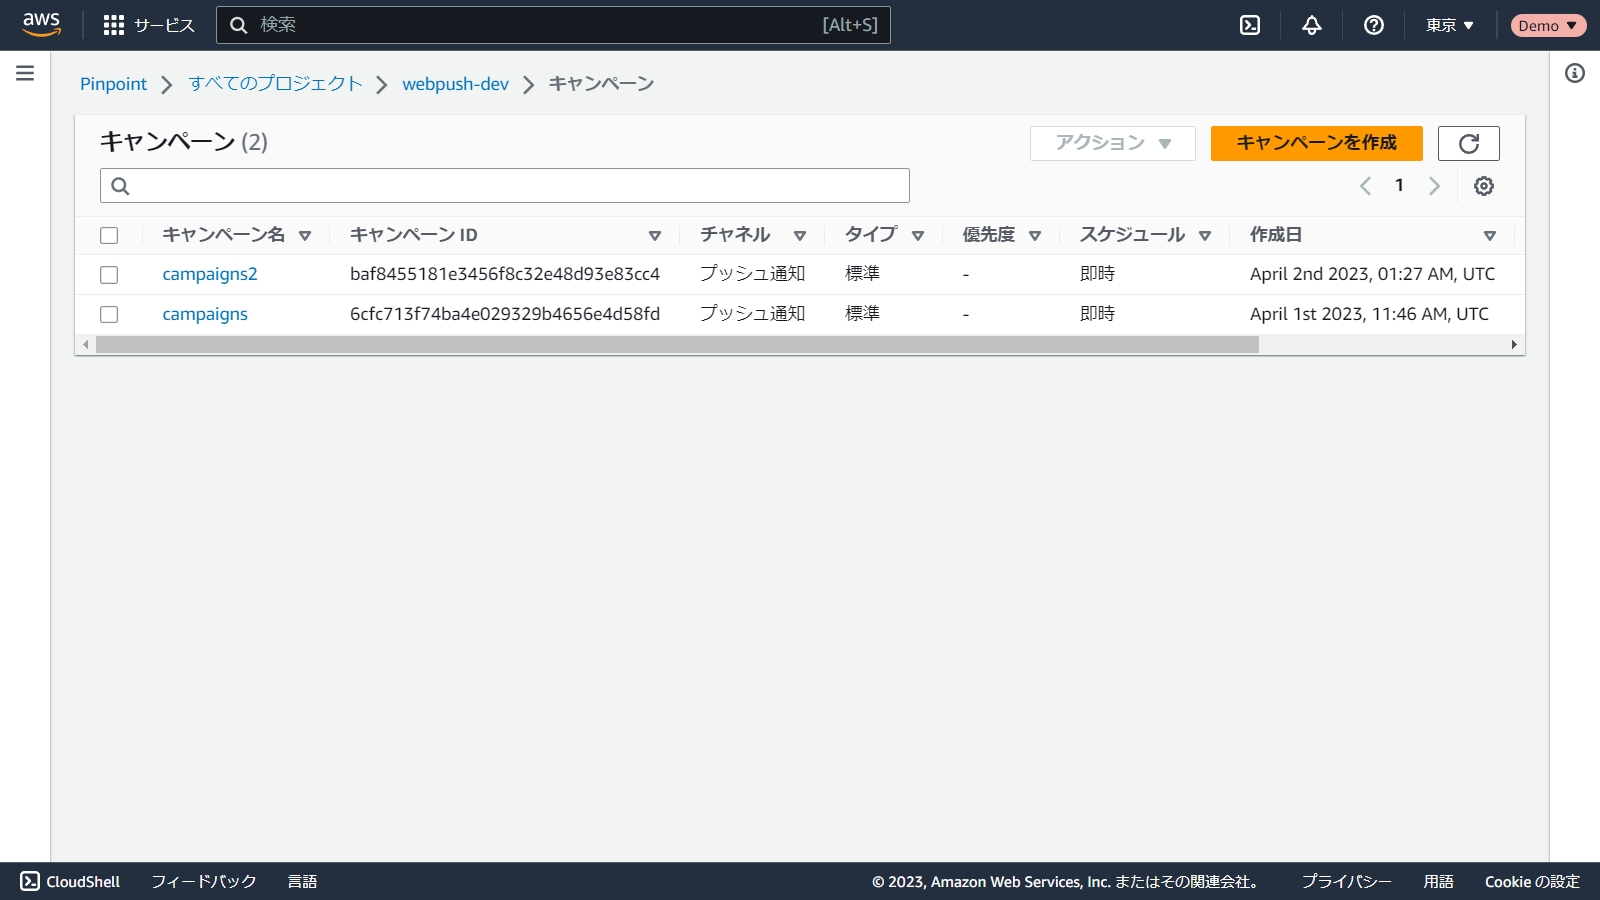
Task: Launch CloudShell from the top bar icon
Action: point(1250,25)
